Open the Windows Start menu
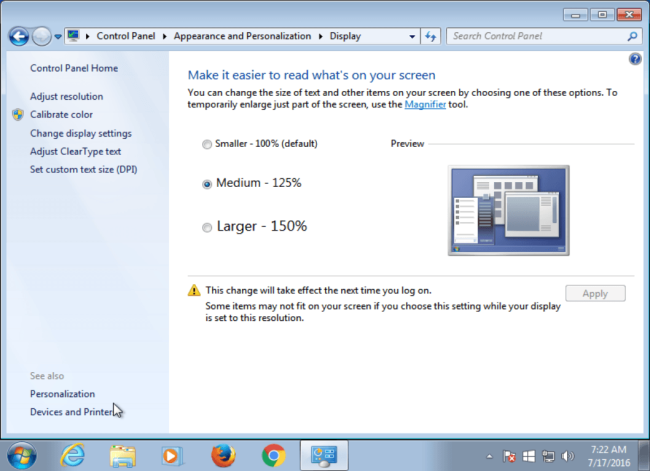650x471 pixels. (22, 456)
